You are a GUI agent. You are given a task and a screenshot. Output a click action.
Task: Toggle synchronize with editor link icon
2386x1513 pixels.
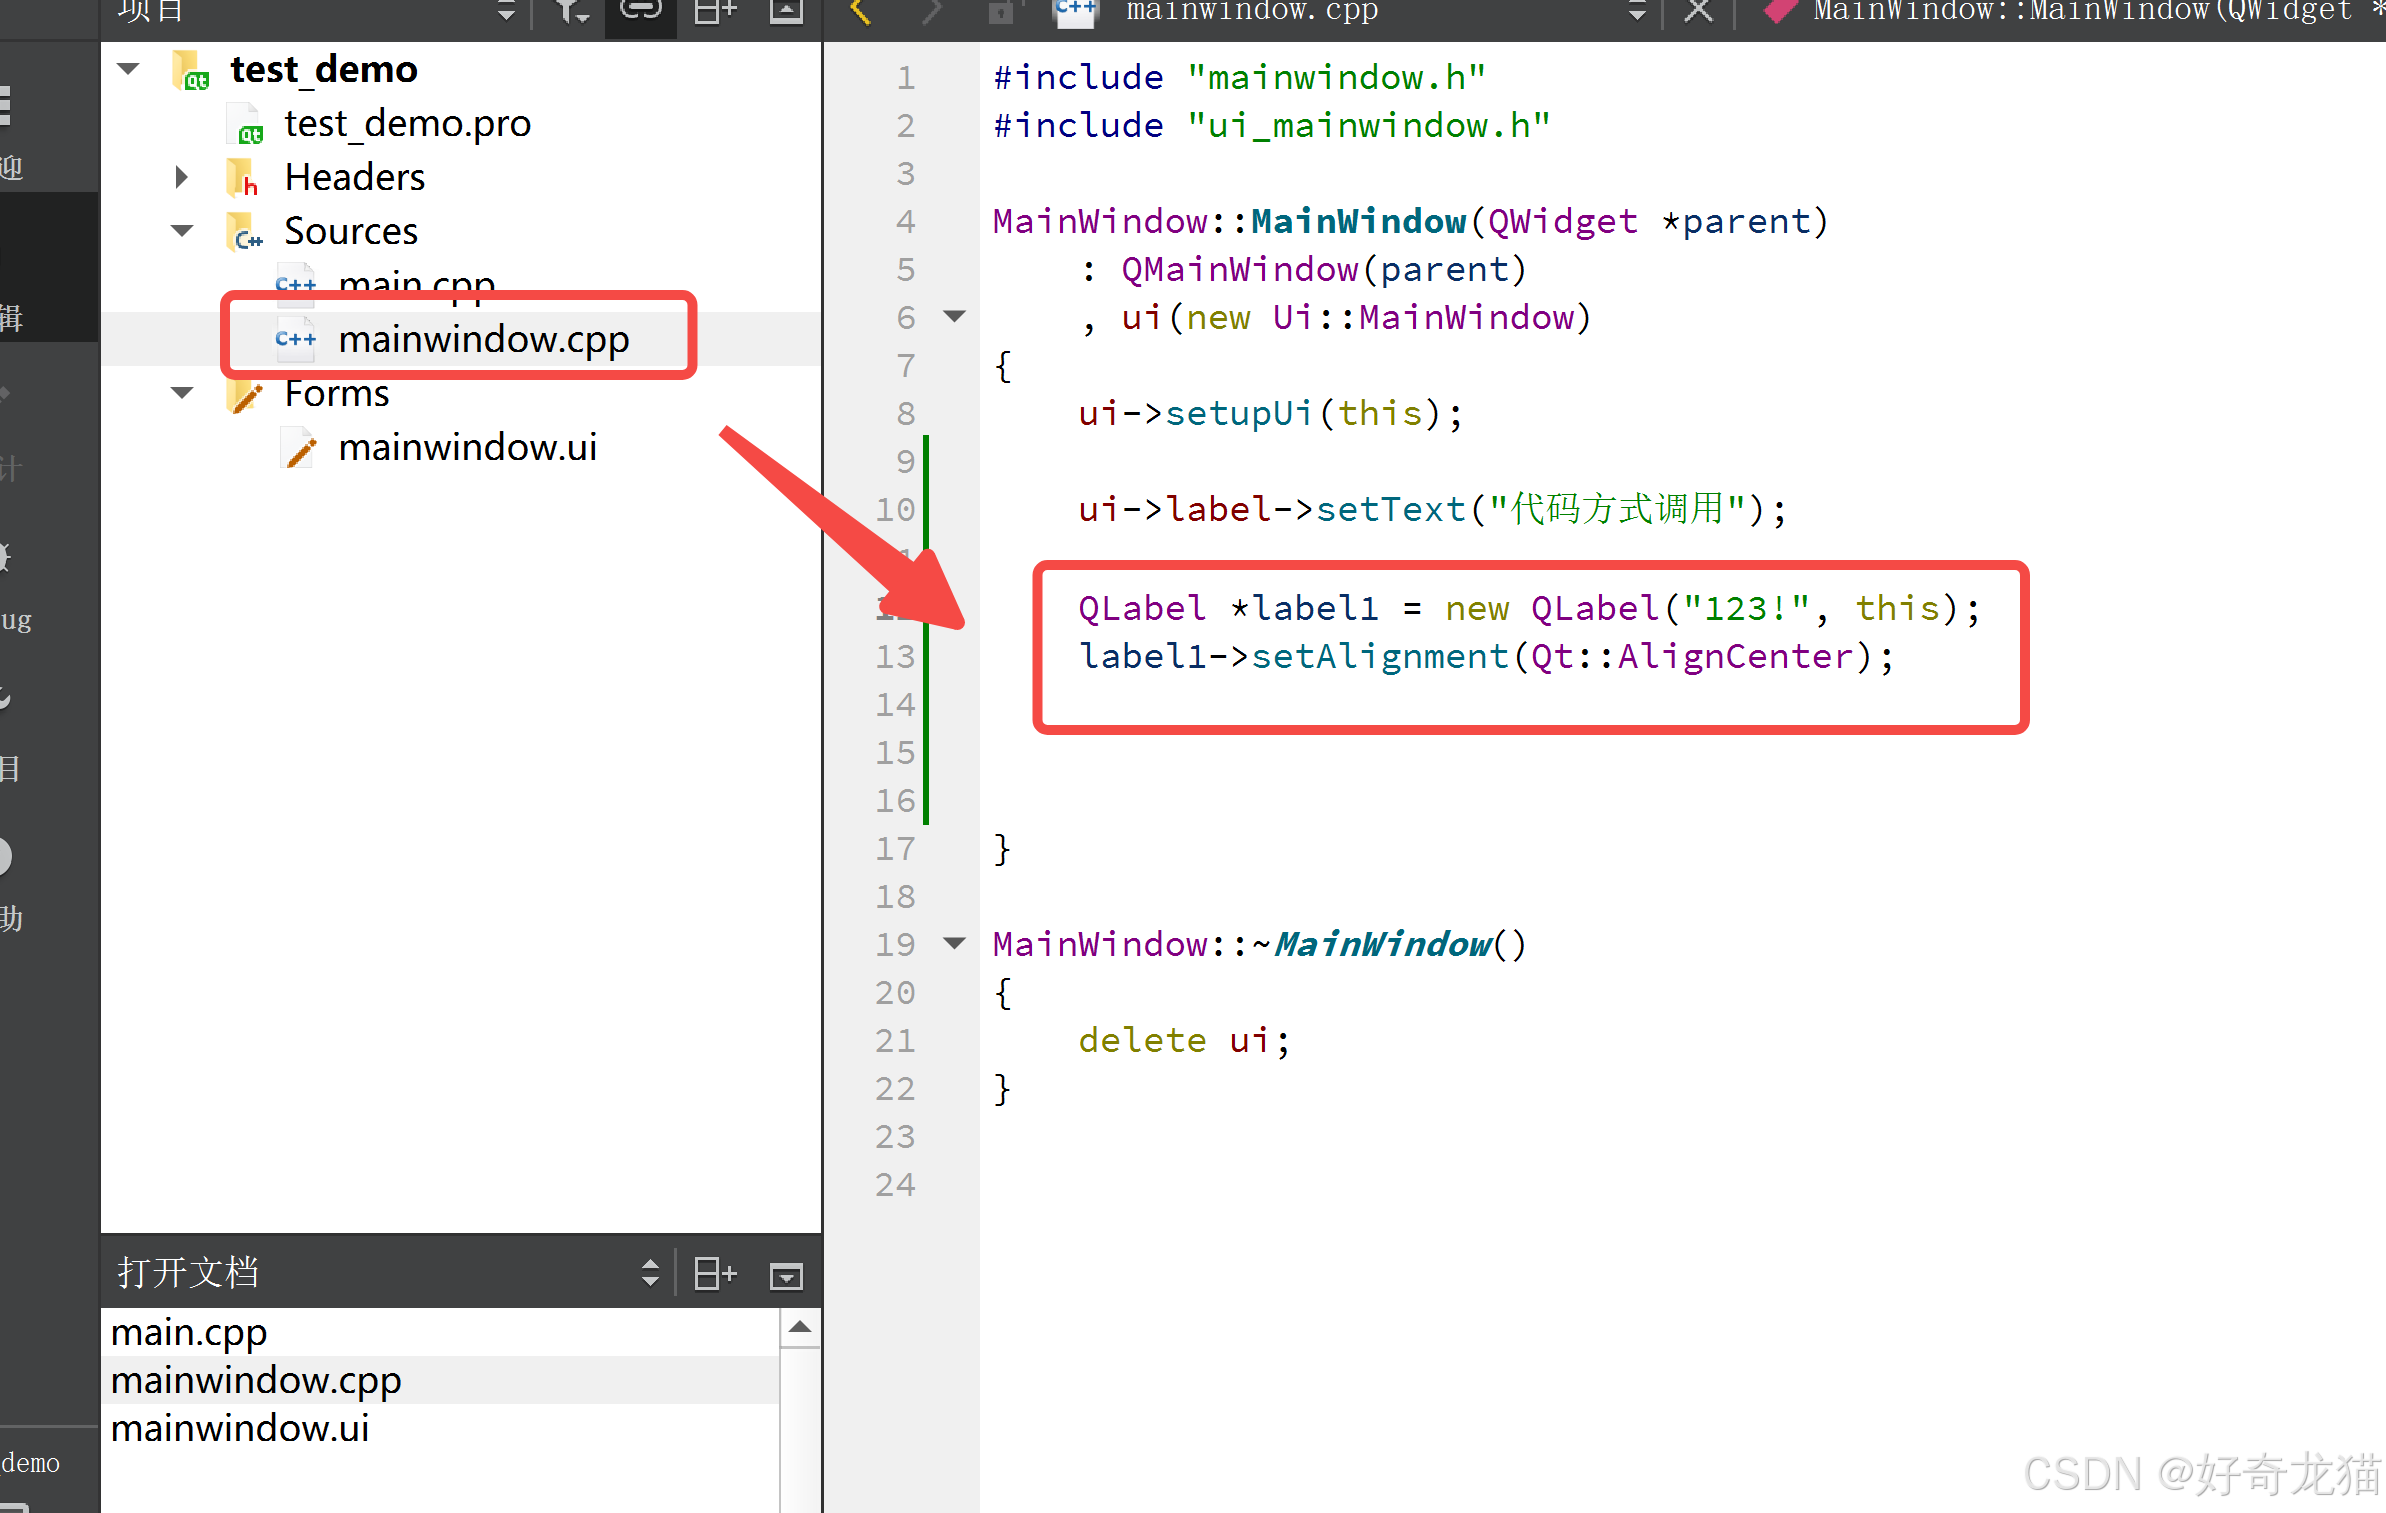[x=641, y=10]
